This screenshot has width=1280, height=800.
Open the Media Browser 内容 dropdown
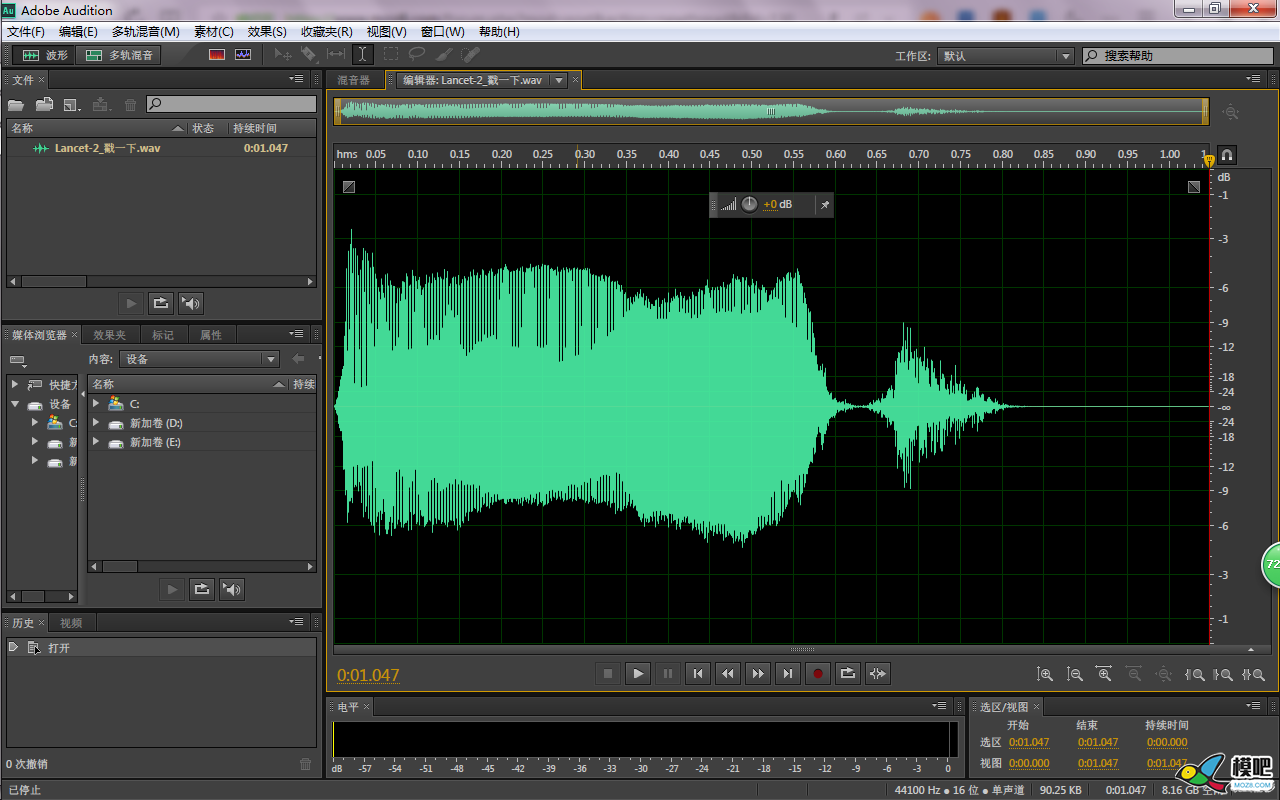click(199, 359)
